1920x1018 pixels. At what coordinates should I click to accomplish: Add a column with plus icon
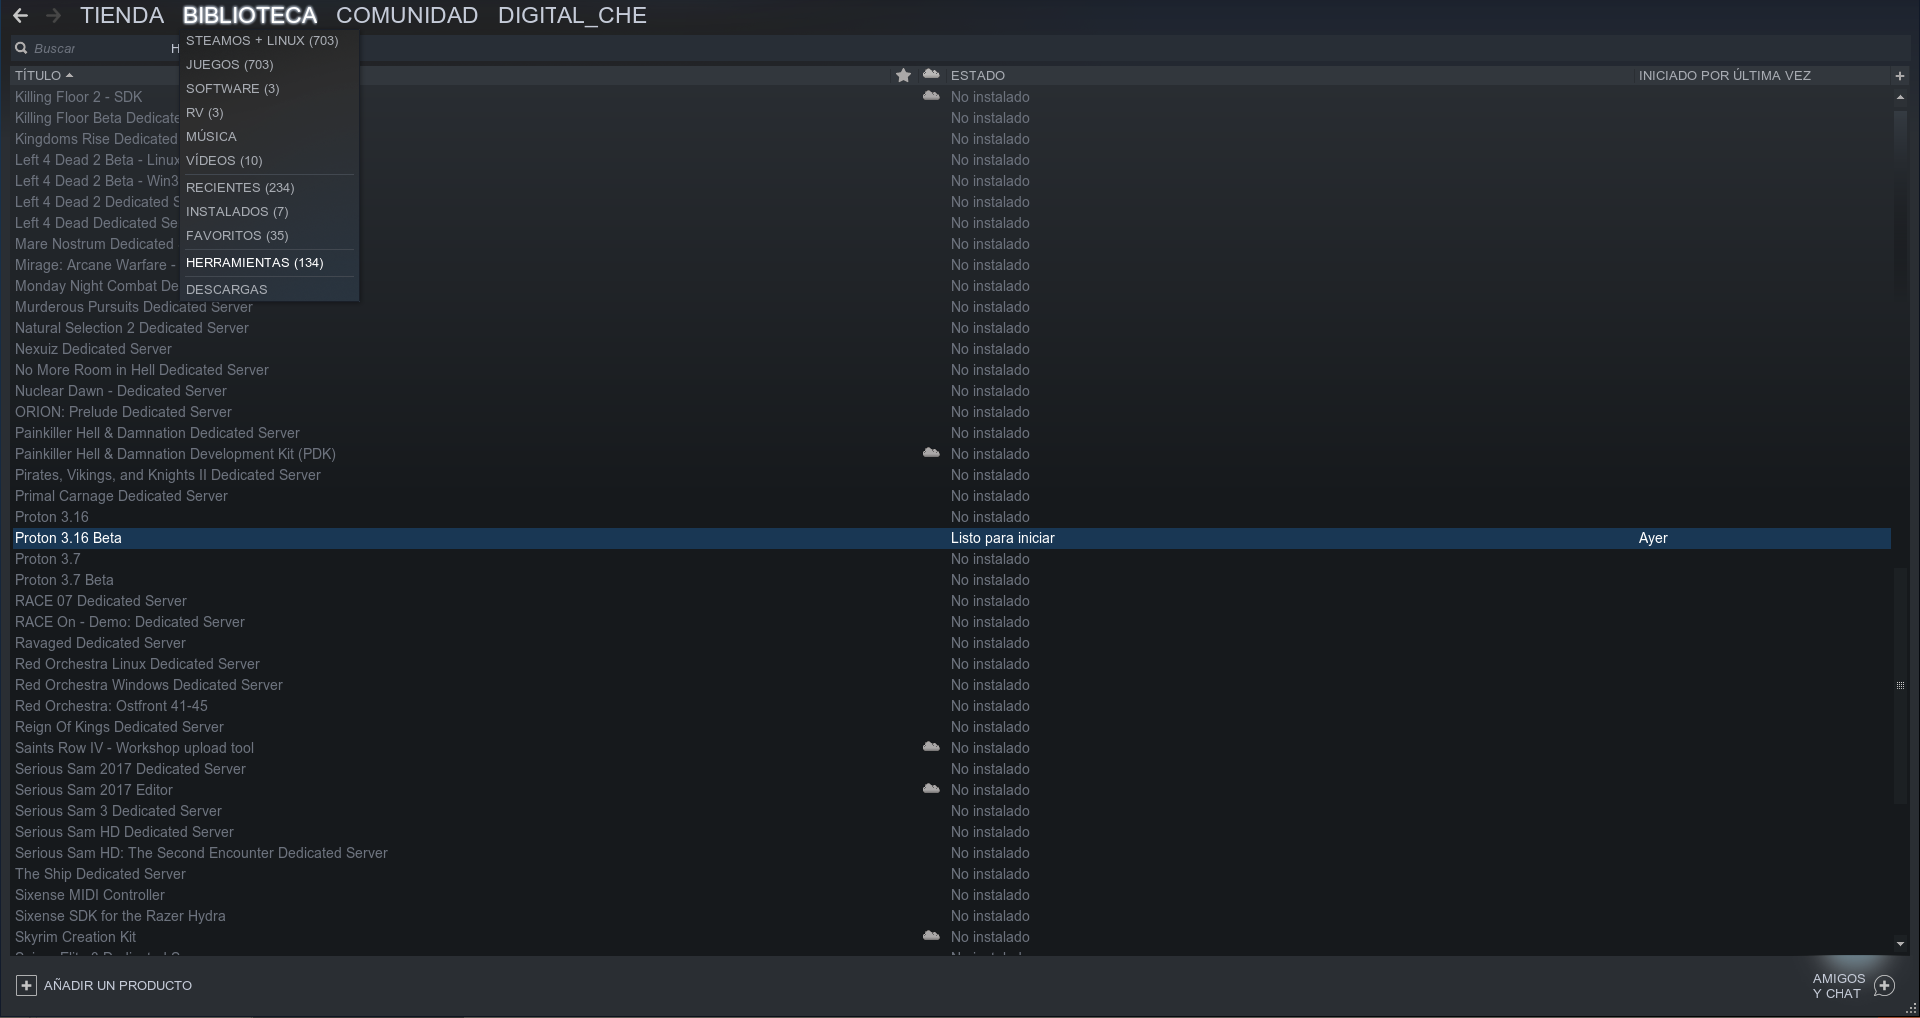(1900, 75)
